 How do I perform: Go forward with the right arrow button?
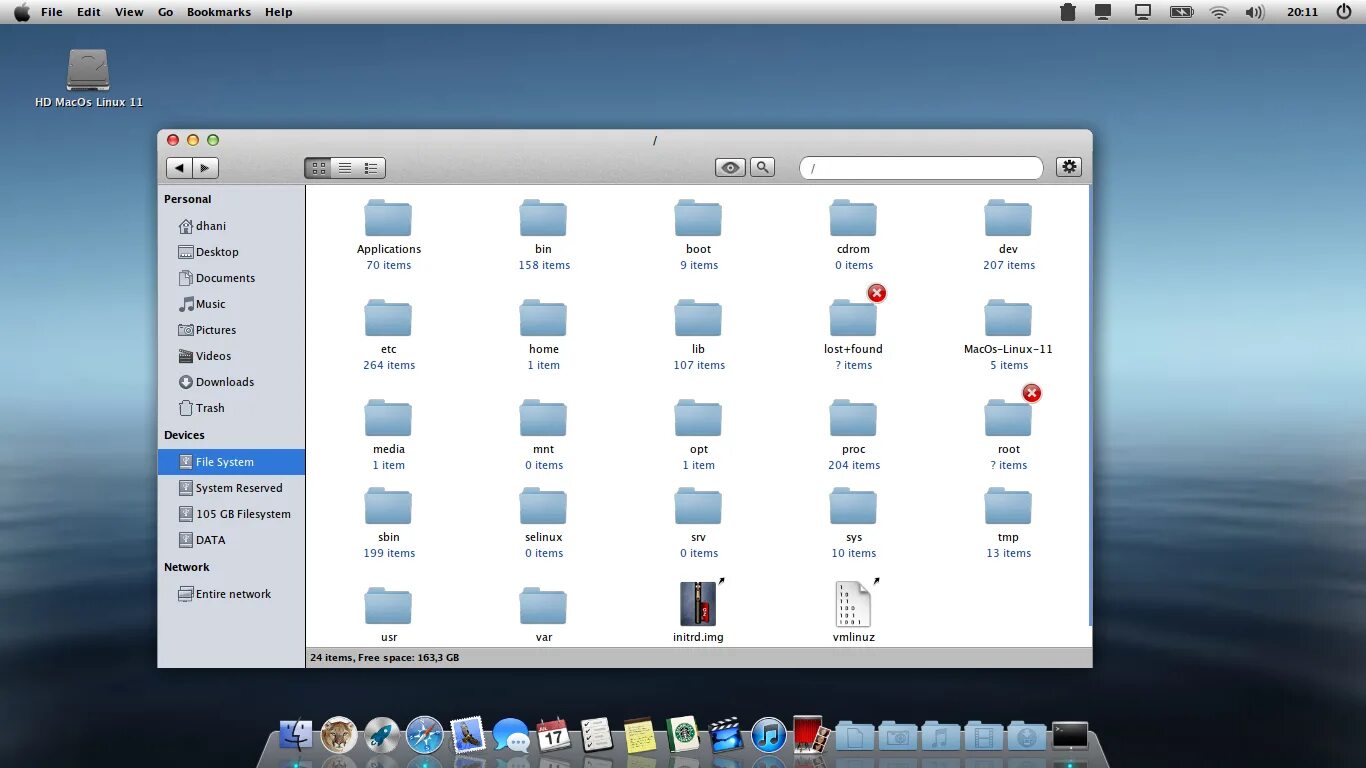[205, 168]
